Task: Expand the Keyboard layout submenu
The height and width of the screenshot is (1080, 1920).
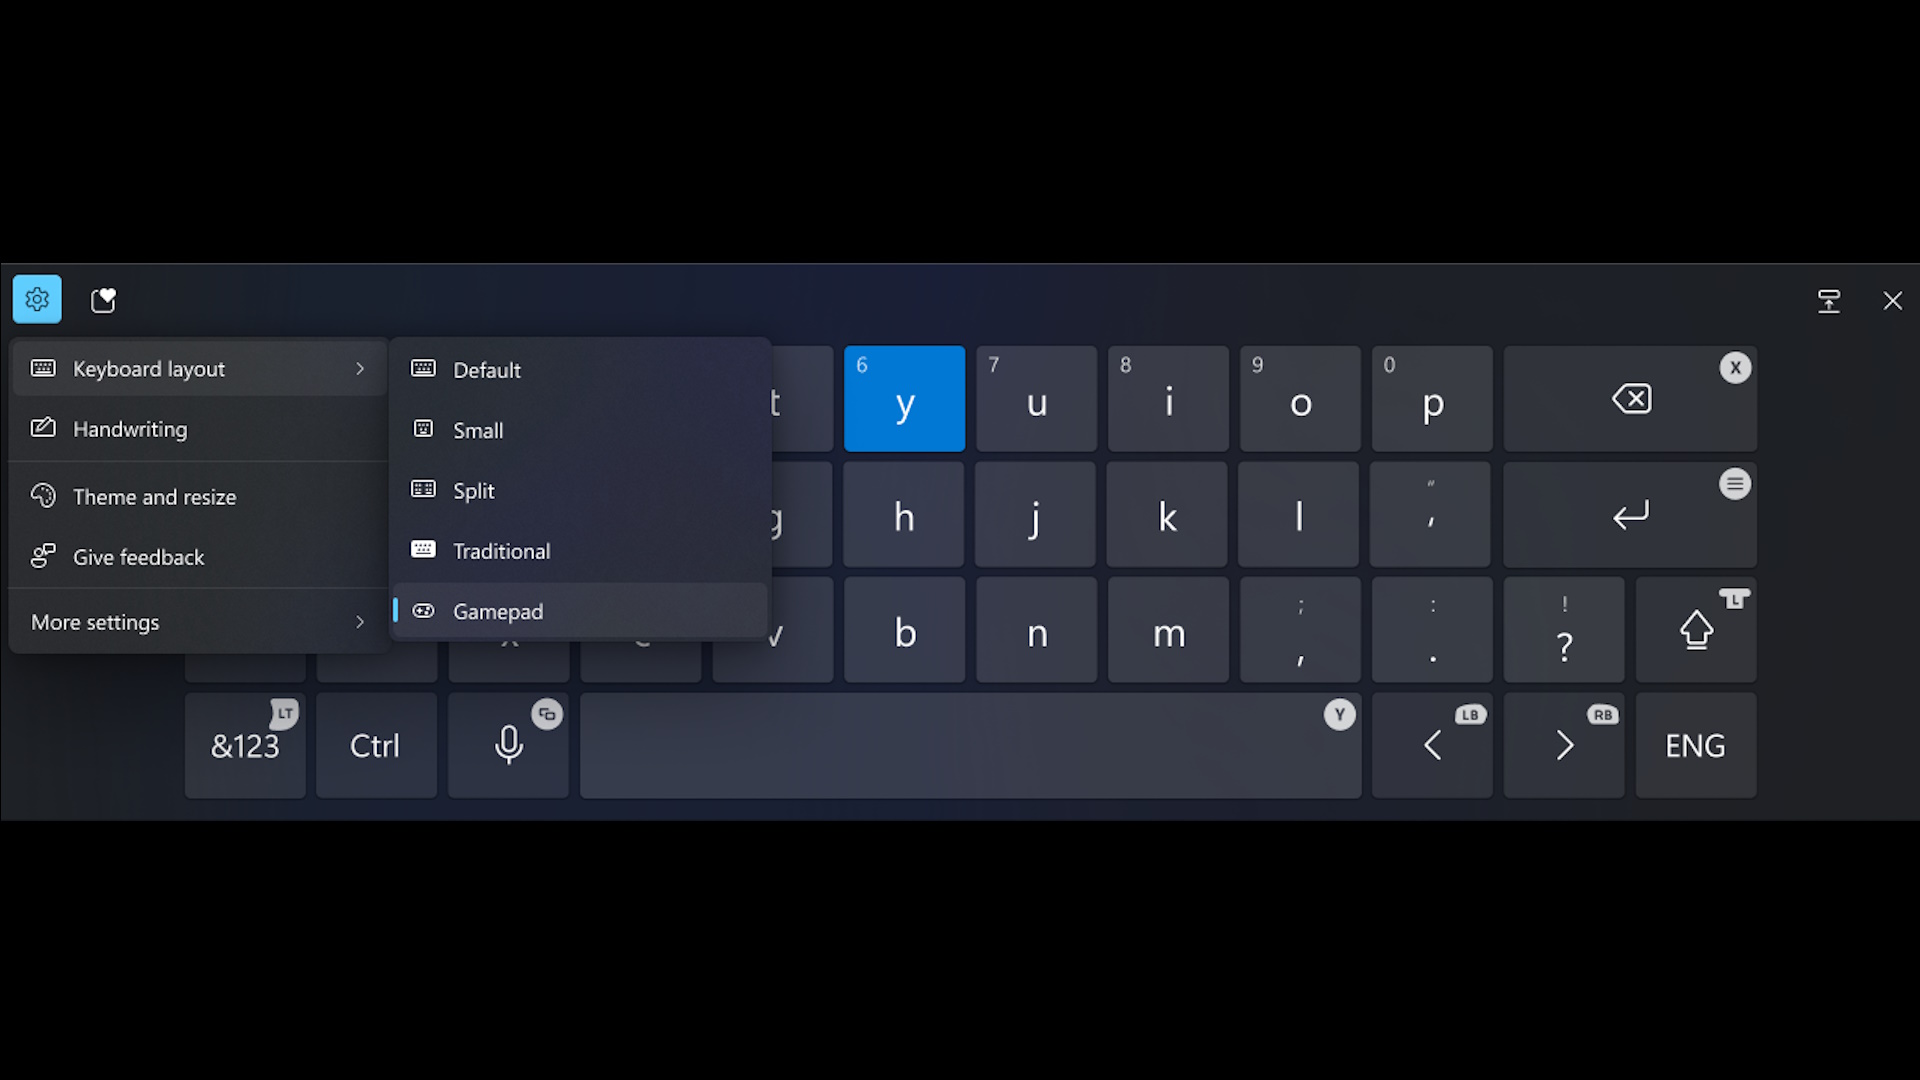Action: tap(198, 368)
